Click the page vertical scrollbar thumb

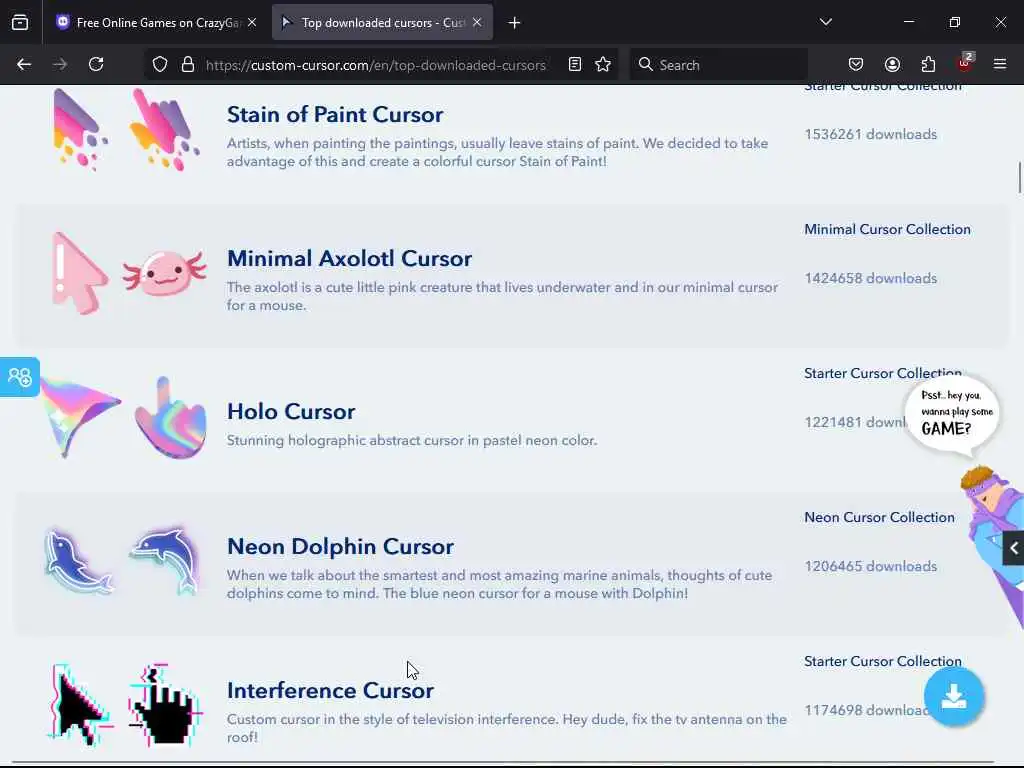point(1019,177)
